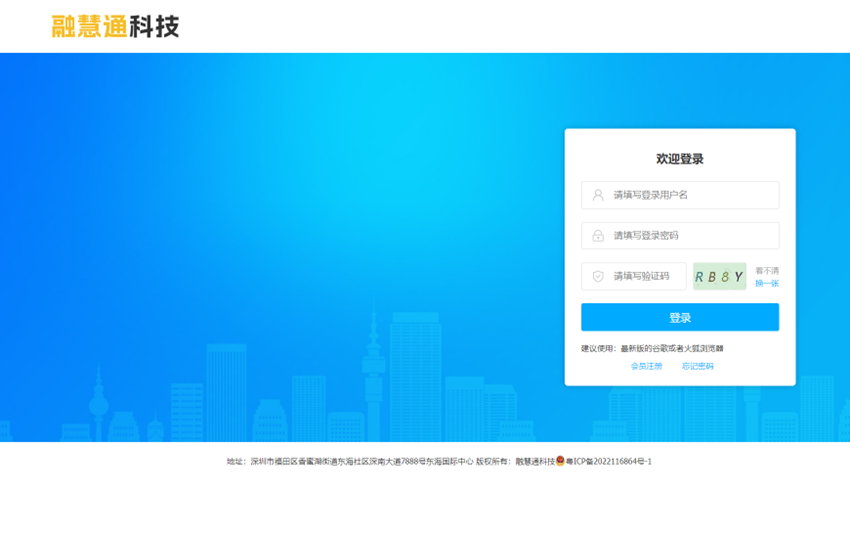The height and width of the screenshot is (535, 850).
Task: Click the user icon in username field
Action: click(x=598, y=195)
